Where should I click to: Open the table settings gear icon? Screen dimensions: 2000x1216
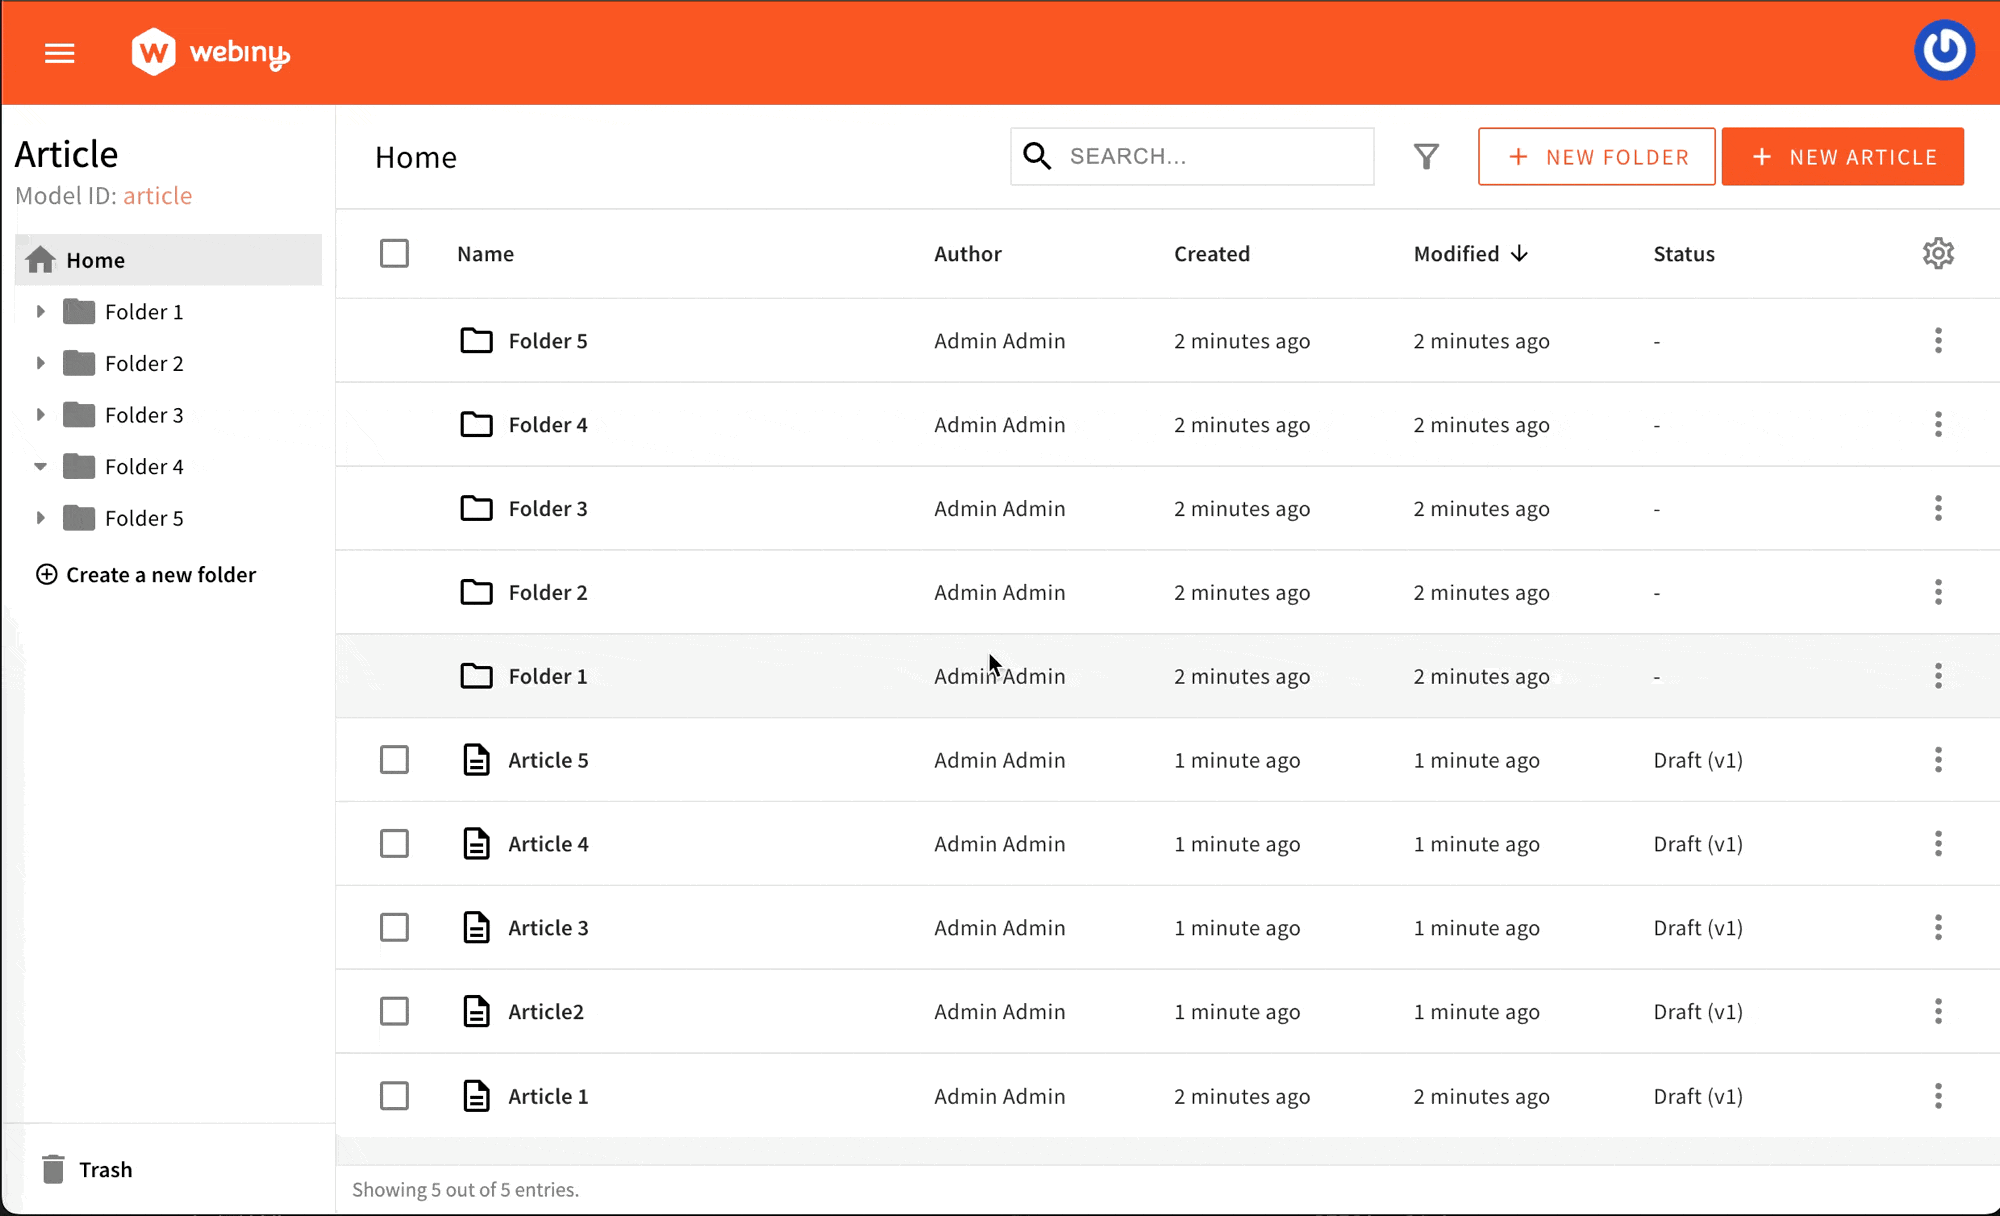coord(1938,253)
